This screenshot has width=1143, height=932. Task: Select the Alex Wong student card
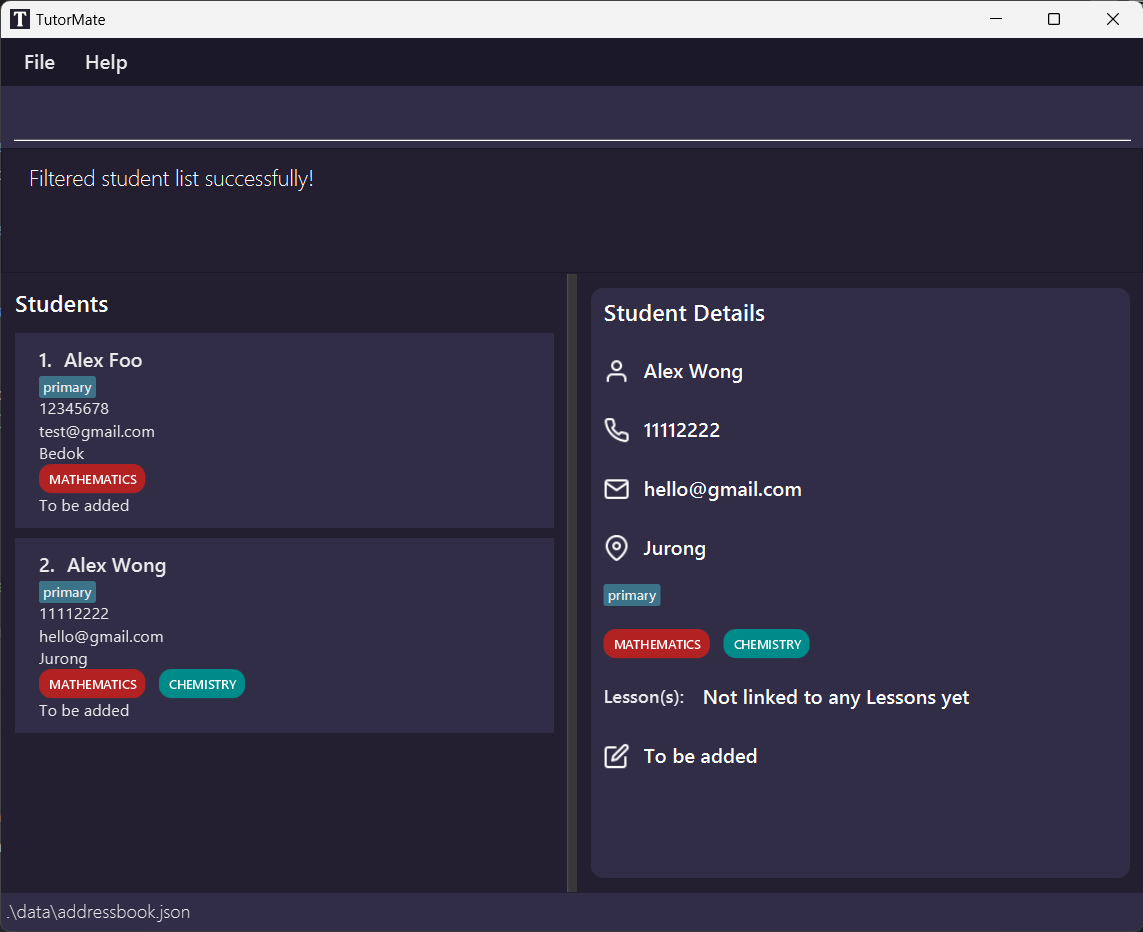point(284,635)
